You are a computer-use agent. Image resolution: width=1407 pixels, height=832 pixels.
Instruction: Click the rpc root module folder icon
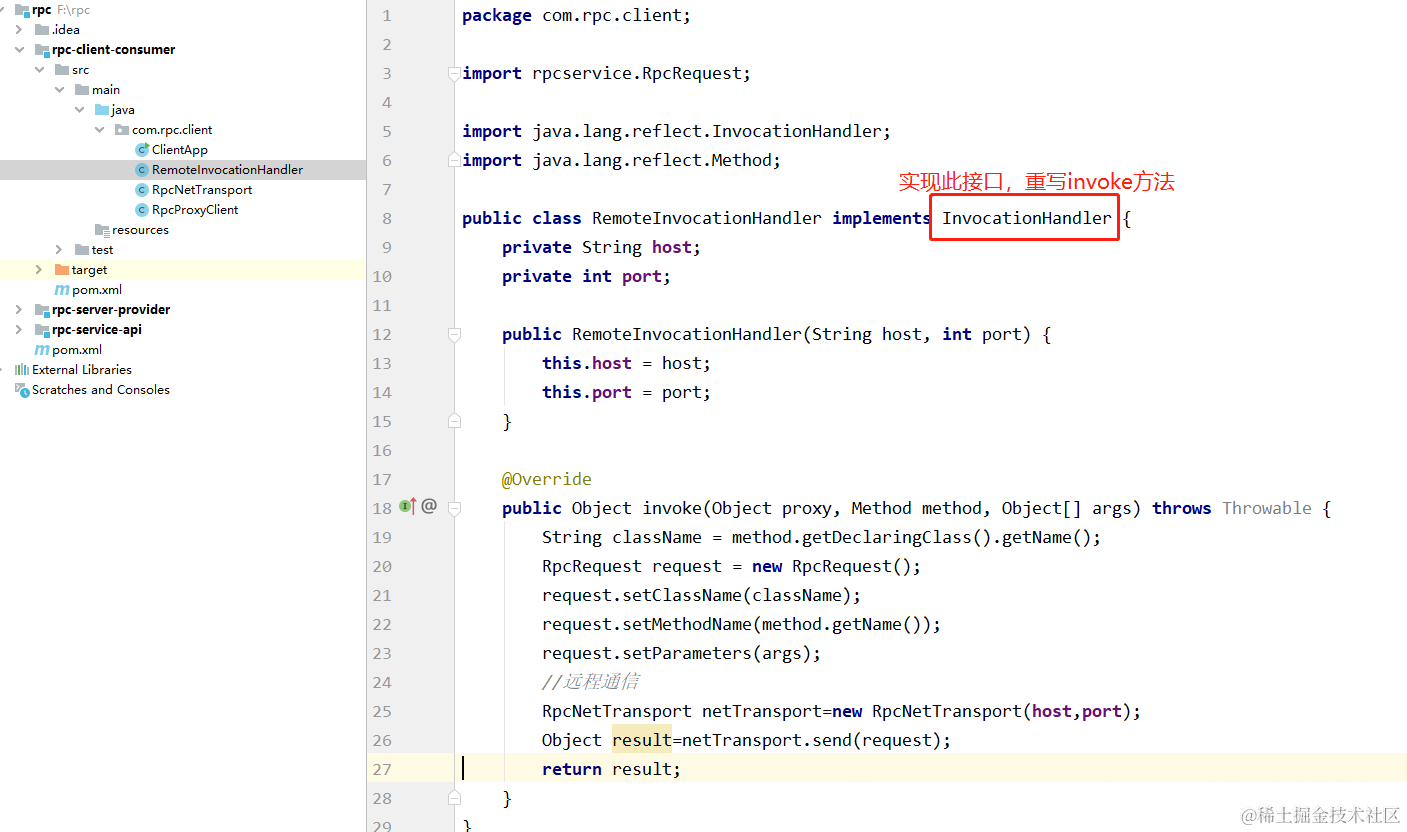click(x=22, y=10)
